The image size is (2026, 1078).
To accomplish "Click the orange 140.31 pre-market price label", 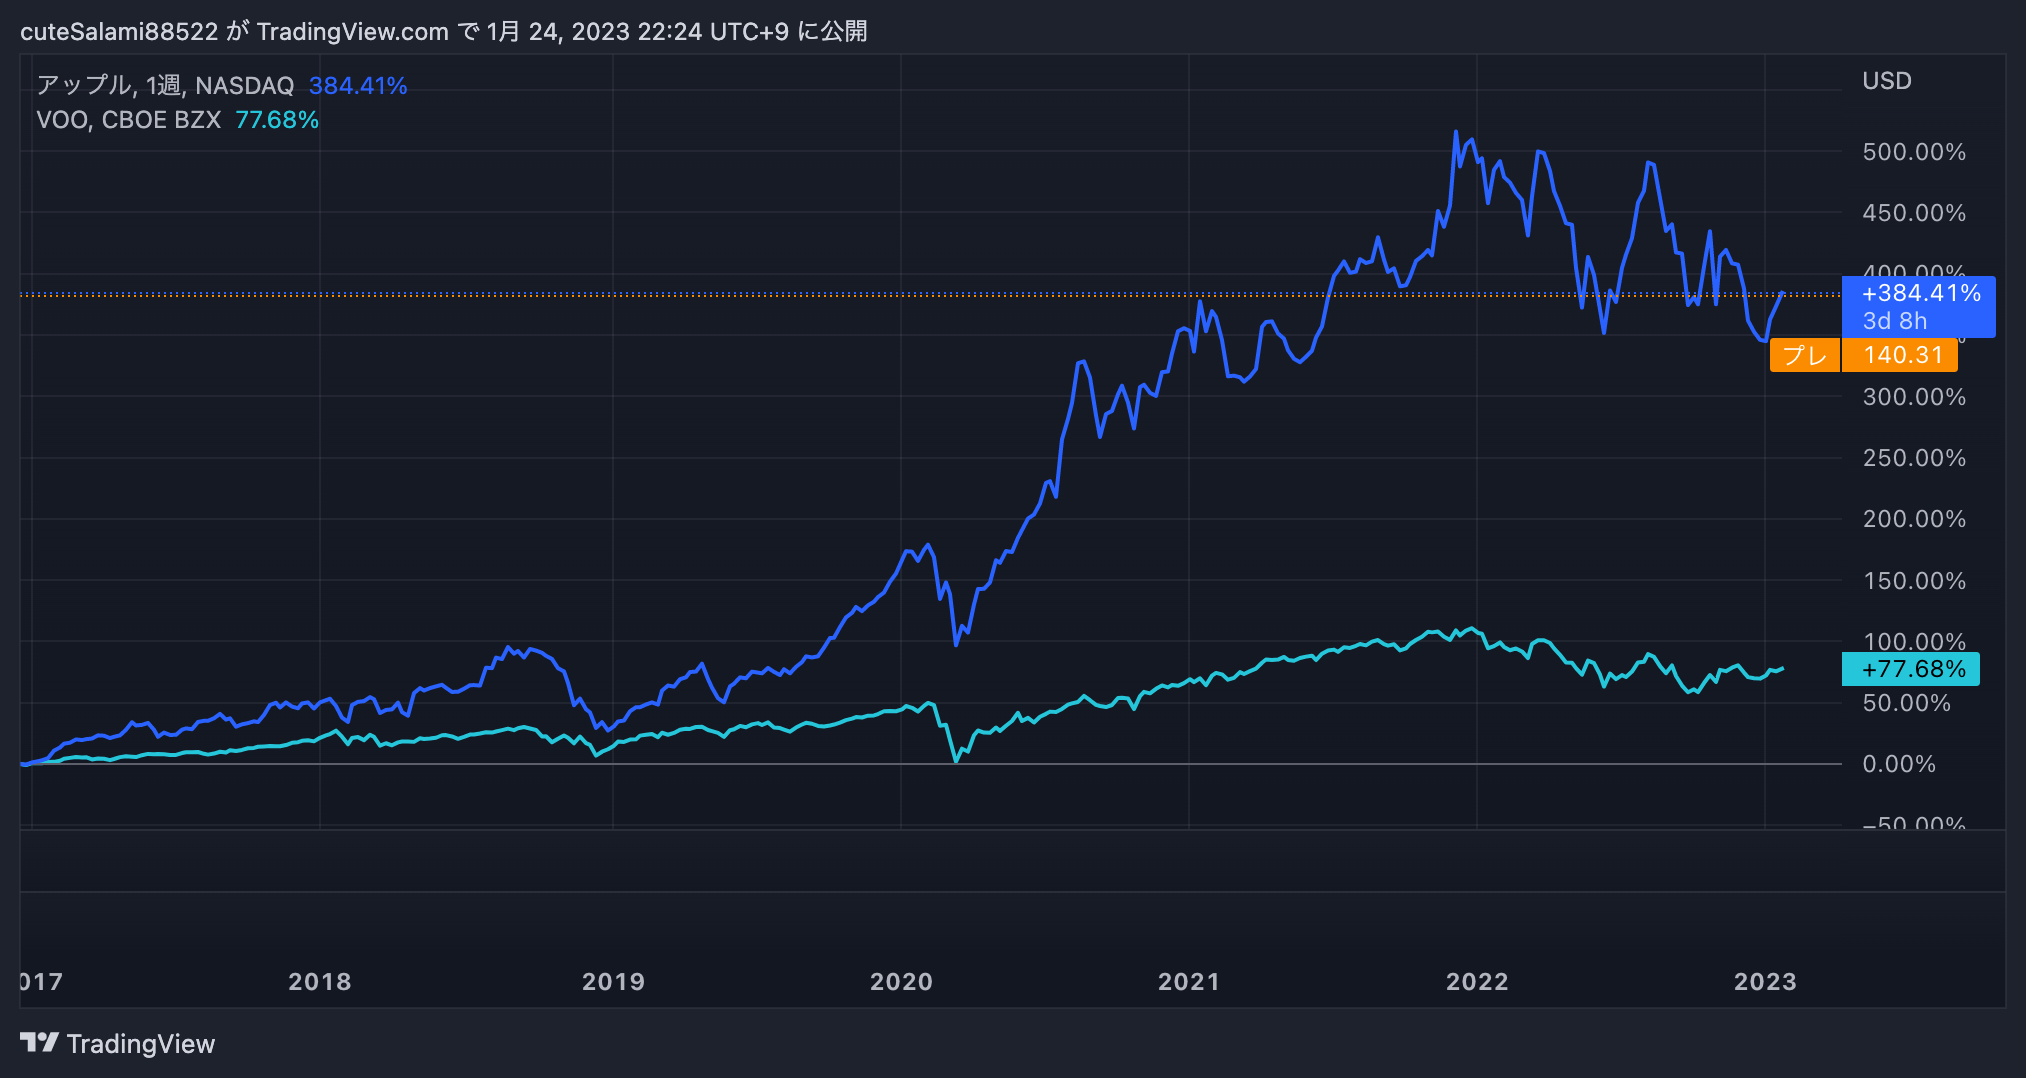I will click(1898, 355).
